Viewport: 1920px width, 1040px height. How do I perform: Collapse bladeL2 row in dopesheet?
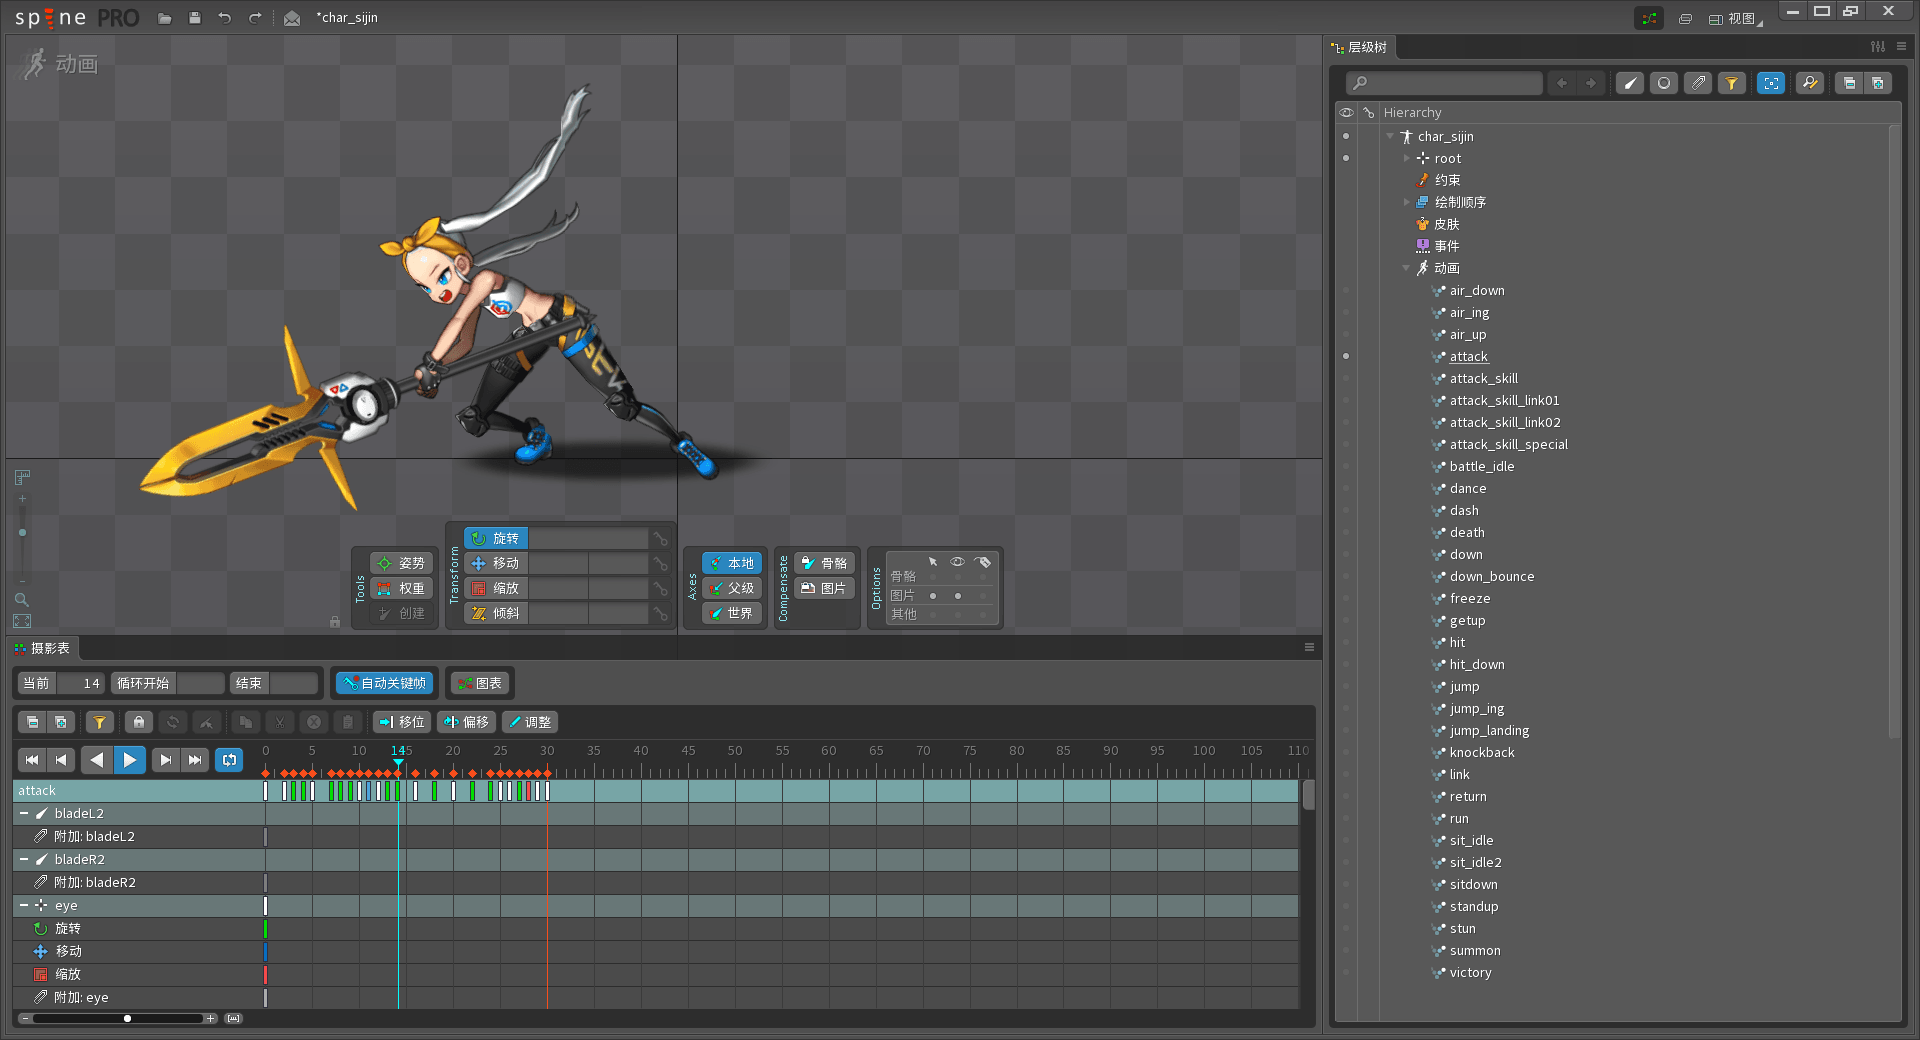tap(24, 813)
